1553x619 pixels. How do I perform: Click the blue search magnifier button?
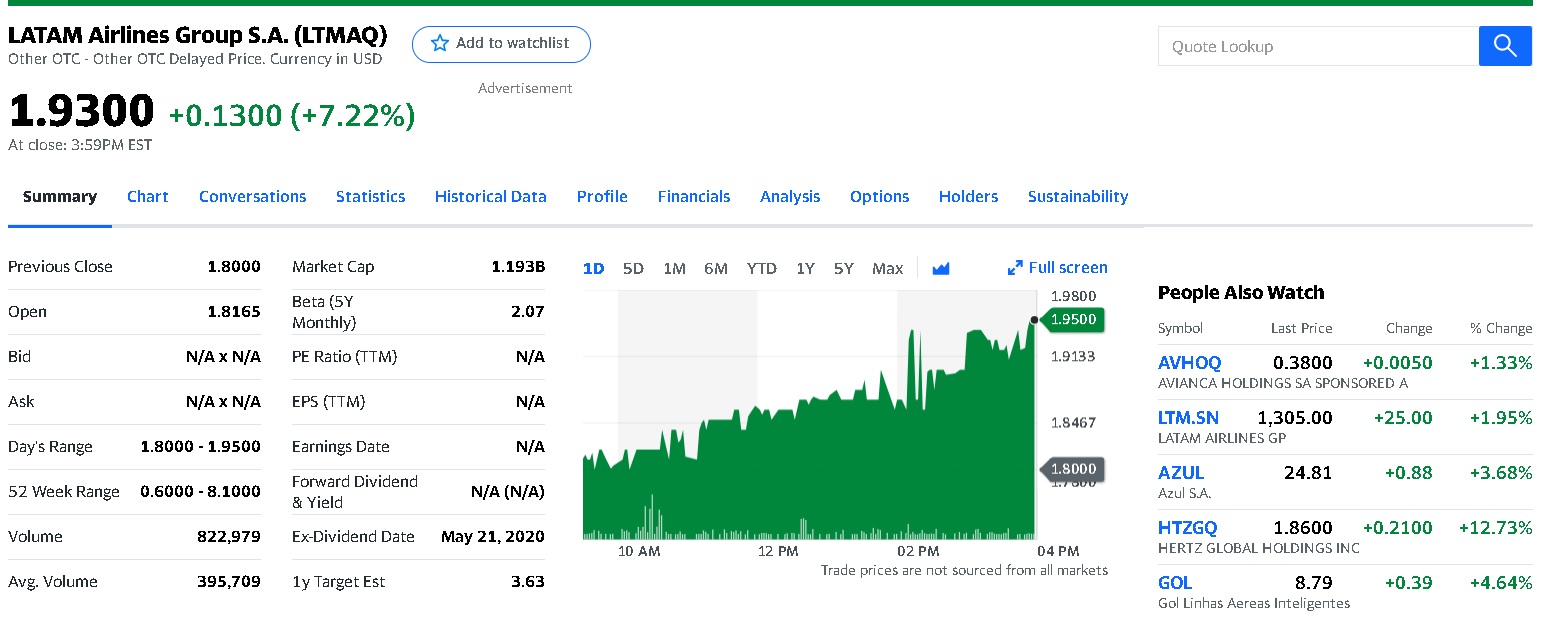[x=1504, y=46]
